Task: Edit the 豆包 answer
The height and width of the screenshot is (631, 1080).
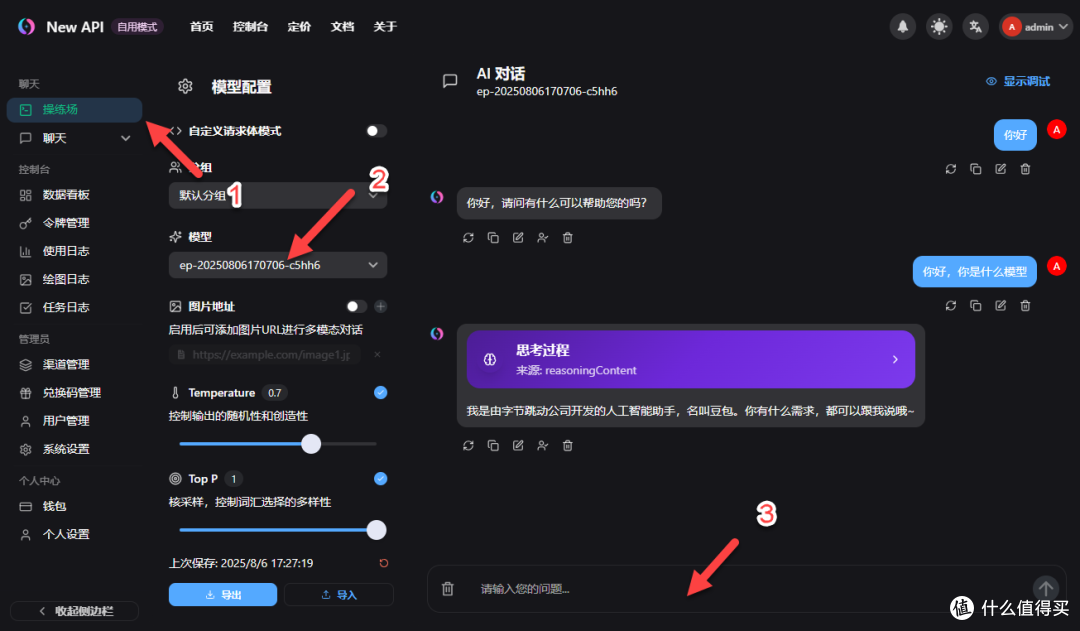Action: click(x=518, y=446)
